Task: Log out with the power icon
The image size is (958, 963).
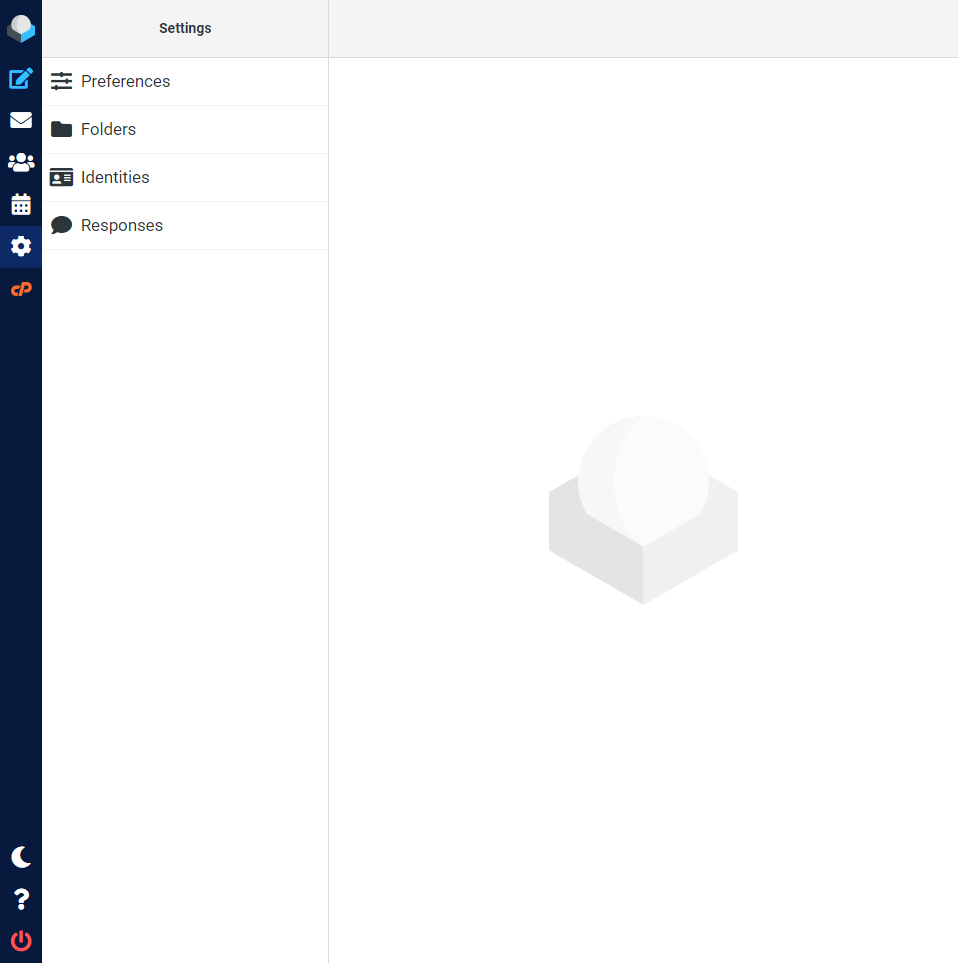Action: 21,941
